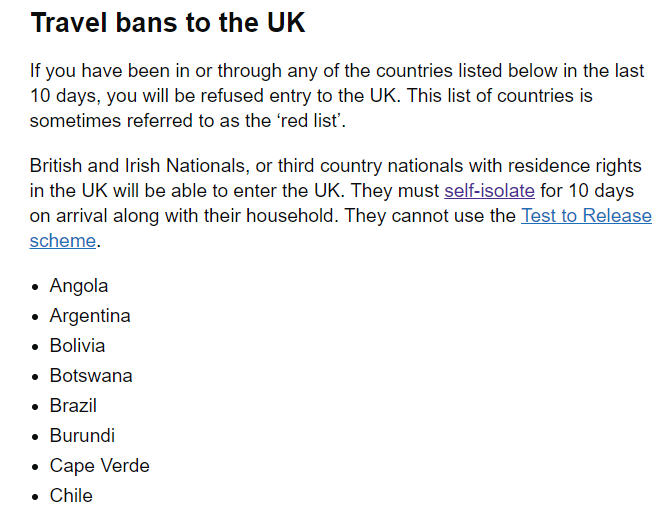Select the Argentina list item
This screenshot has height=512, width=667.
coord(90,316)
